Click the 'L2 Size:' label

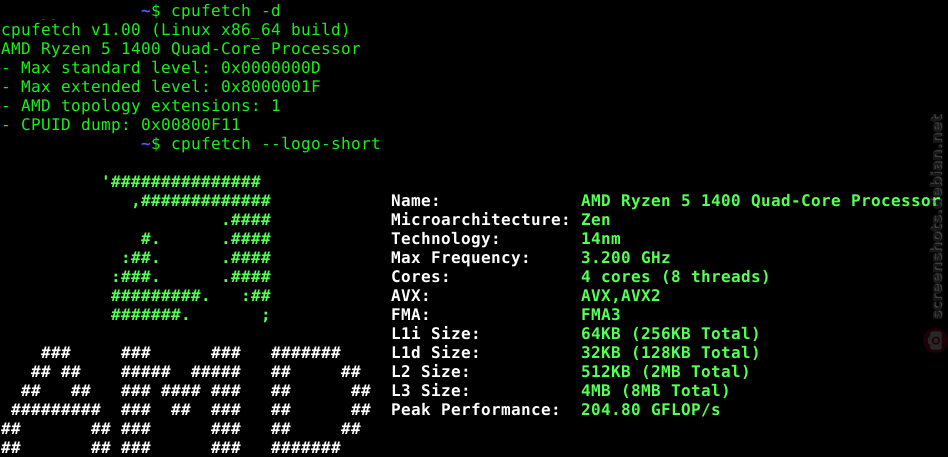click(x=430, y=372)
